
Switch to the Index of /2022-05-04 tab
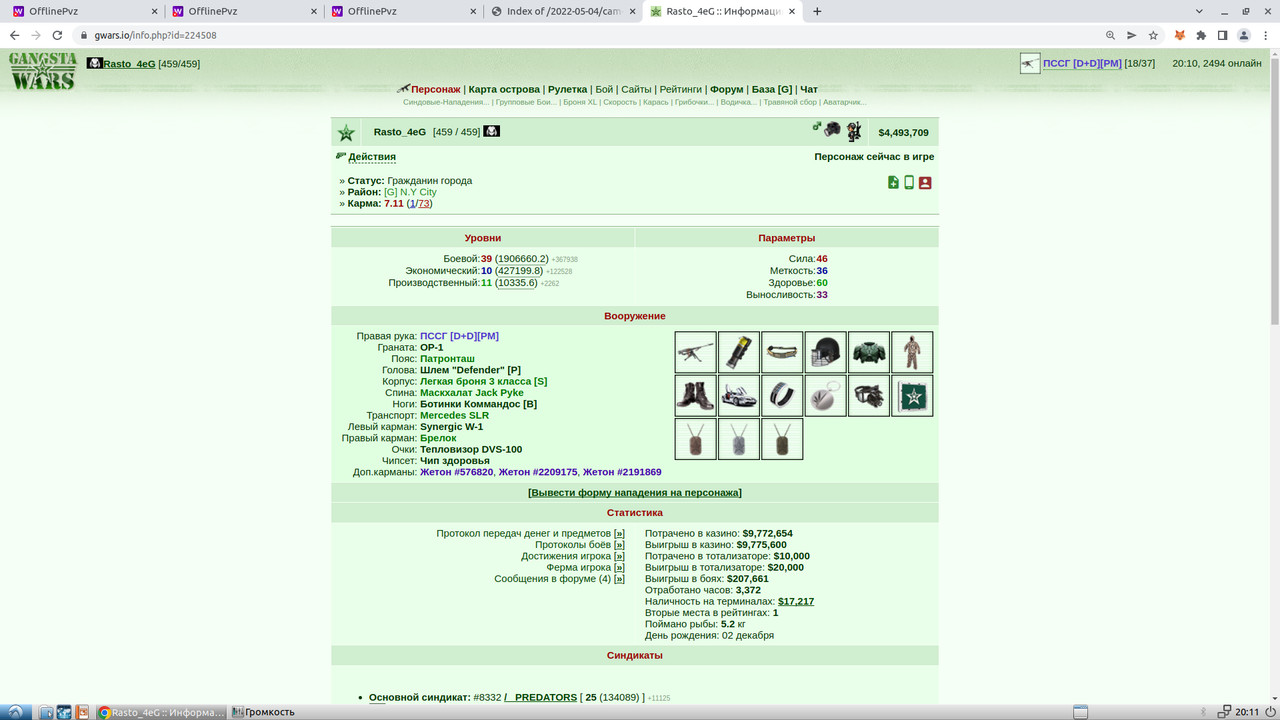pos(561,12)
